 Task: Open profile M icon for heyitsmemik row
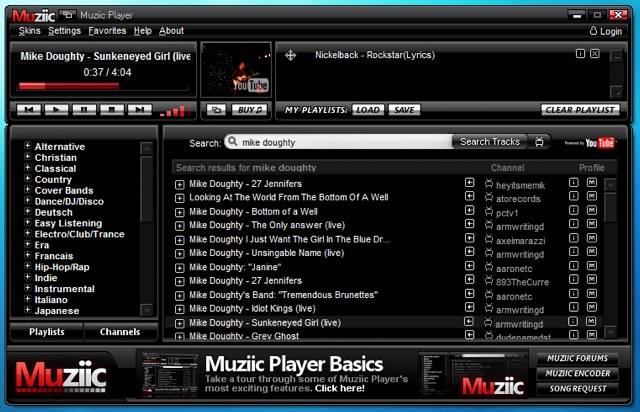(x=592, y=182)
